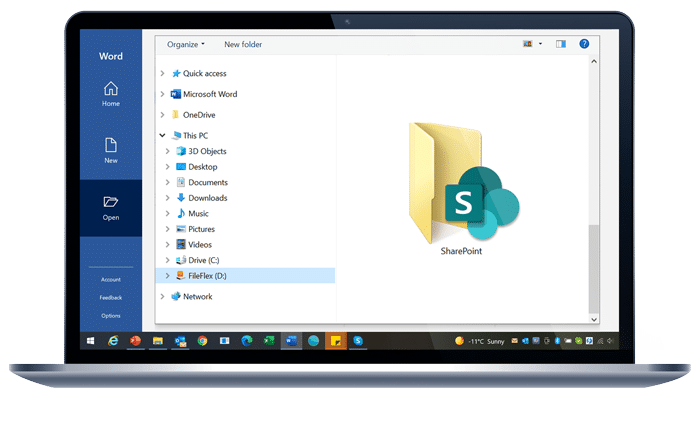Screen dimensions: 700x438
Task: Click the scroll up arrow in file pane
Action: coord(594,62)
